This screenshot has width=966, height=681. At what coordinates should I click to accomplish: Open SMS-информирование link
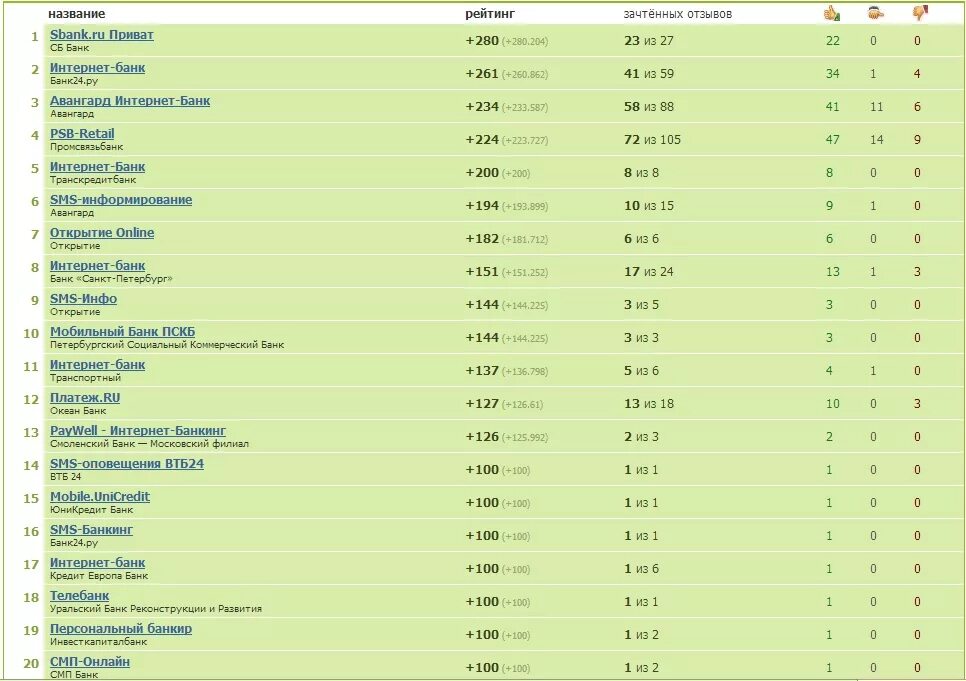pyautogui.click(x=121, y=200)
